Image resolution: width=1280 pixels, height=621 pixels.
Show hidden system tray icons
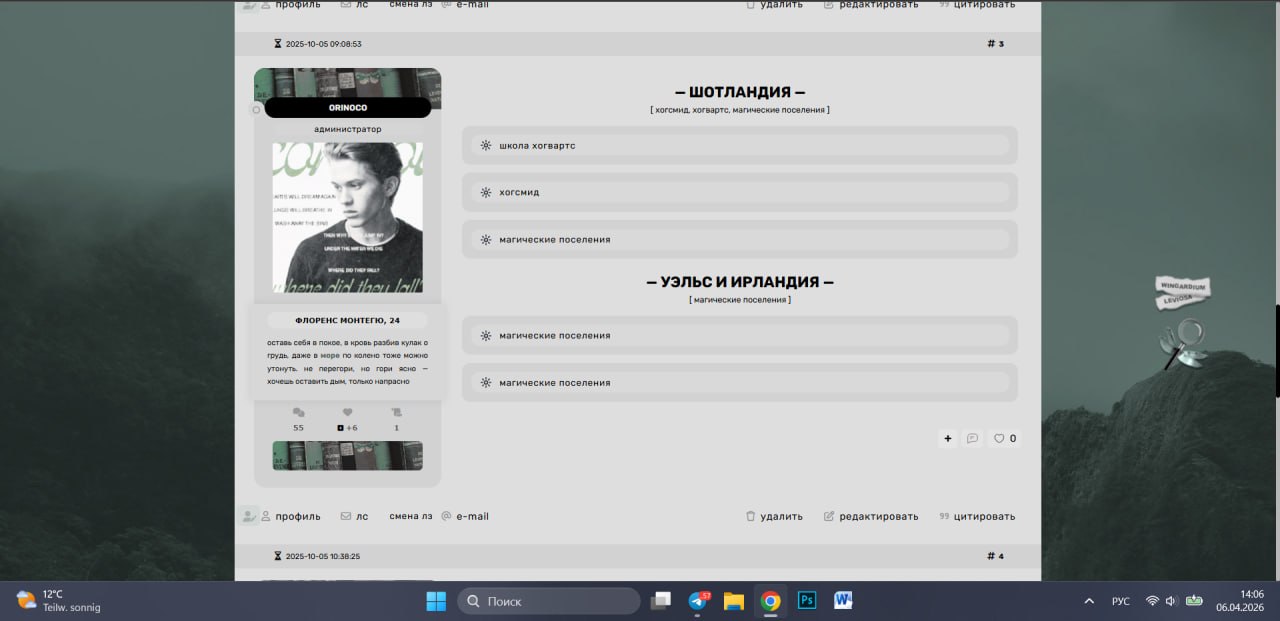1089,601
